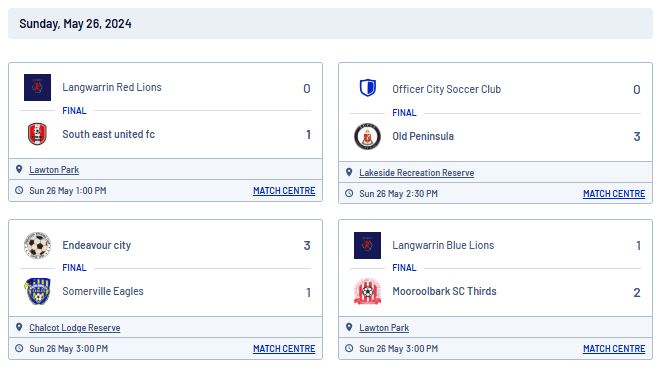Open Match Centre for Endeavour city game

(284, 349)
